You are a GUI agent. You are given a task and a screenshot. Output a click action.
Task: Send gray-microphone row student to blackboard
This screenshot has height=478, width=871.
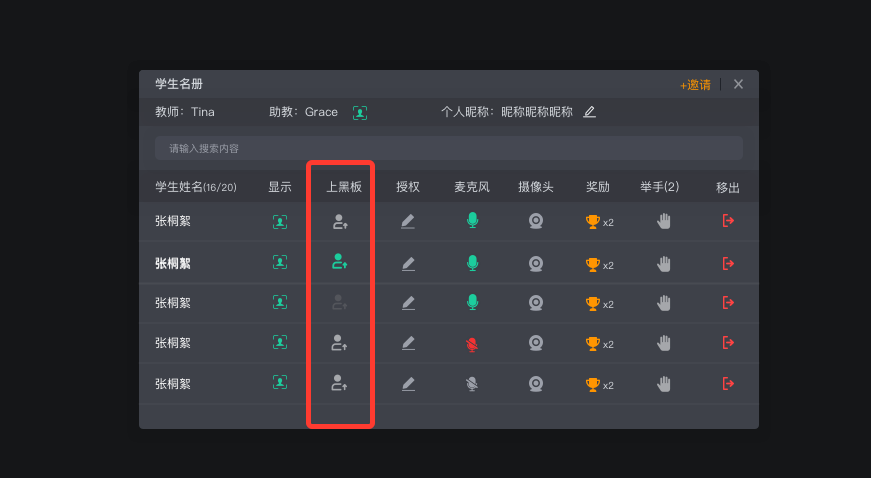click(340, 383)
